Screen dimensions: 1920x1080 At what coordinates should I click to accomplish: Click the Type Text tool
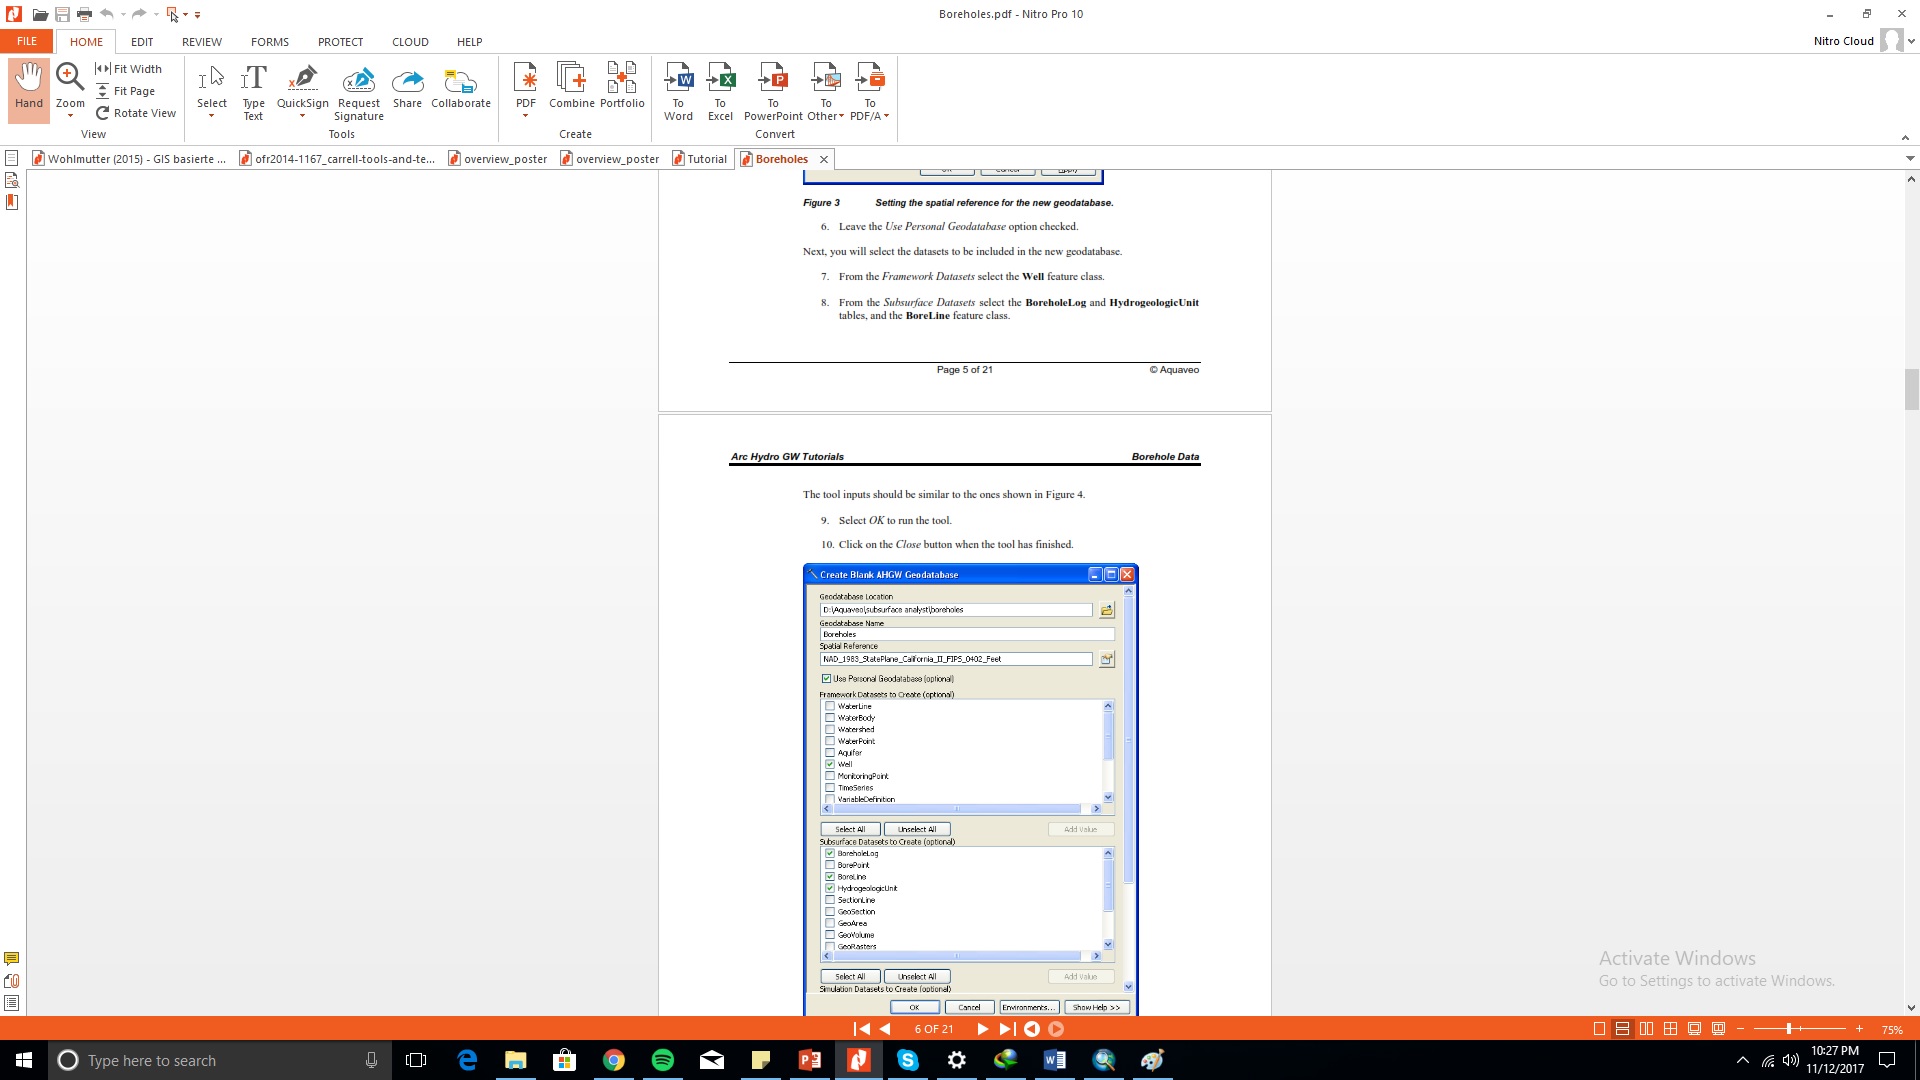(x=253, y=90)
